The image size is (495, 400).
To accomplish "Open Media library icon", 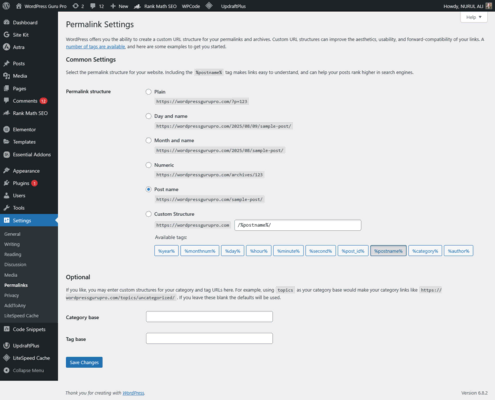I will click(6, 76).
